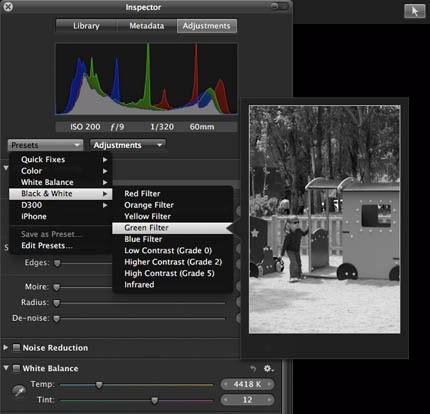Open the Quick Fixes submenu
Viewport: 430px width, 414px height.
61,159
